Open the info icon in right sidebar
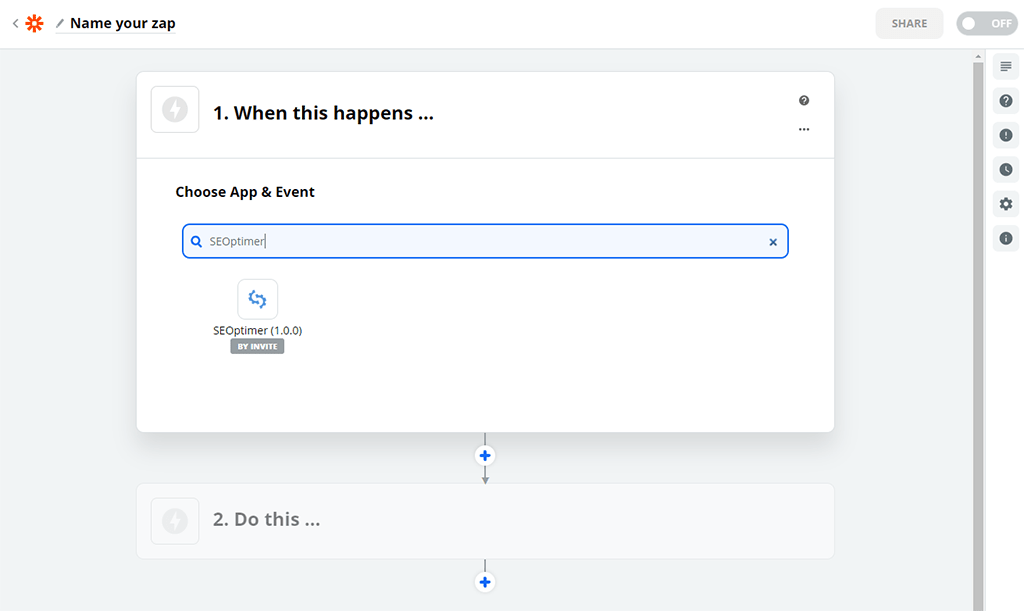Image resolution: width=1024 pixels, height=611 pixels. (1005, 238)
